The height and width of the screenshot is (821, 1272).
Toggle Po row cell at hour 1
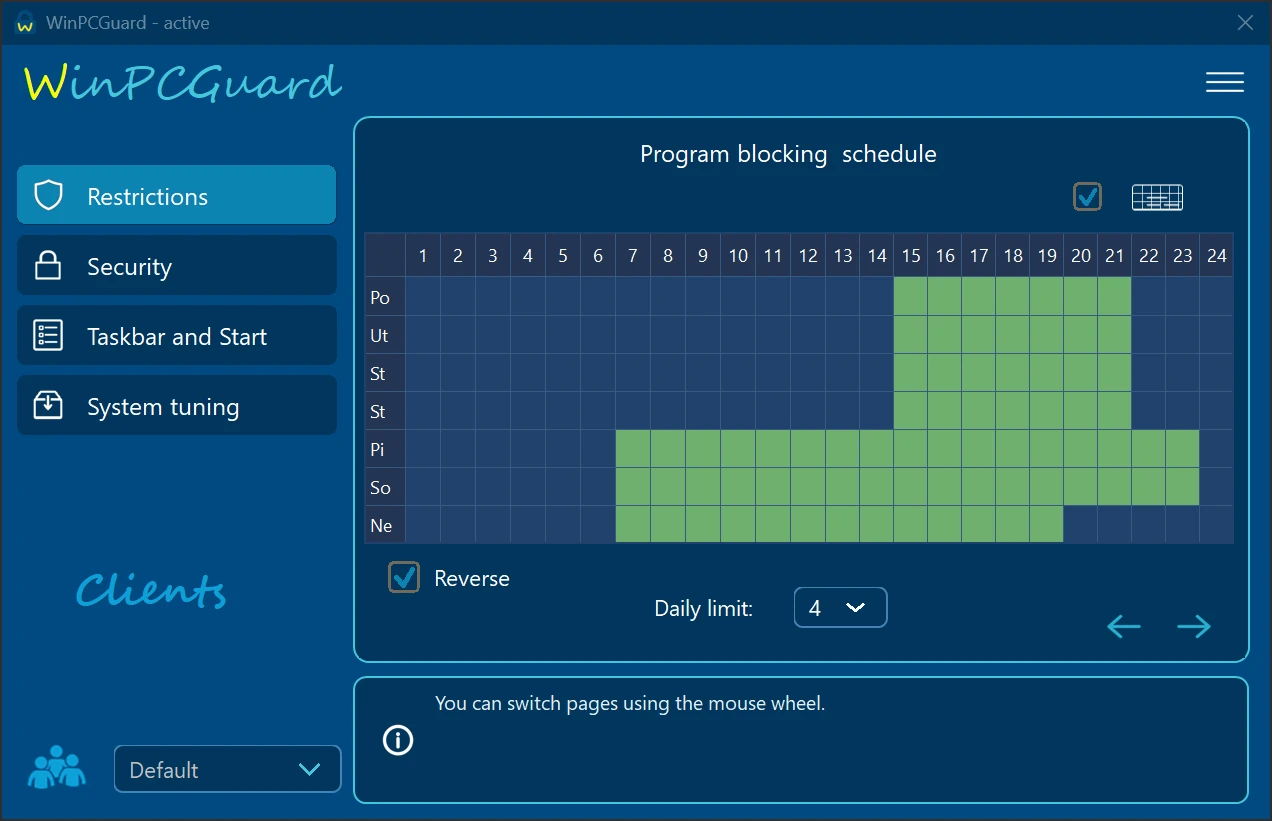(x=423, y=297)
